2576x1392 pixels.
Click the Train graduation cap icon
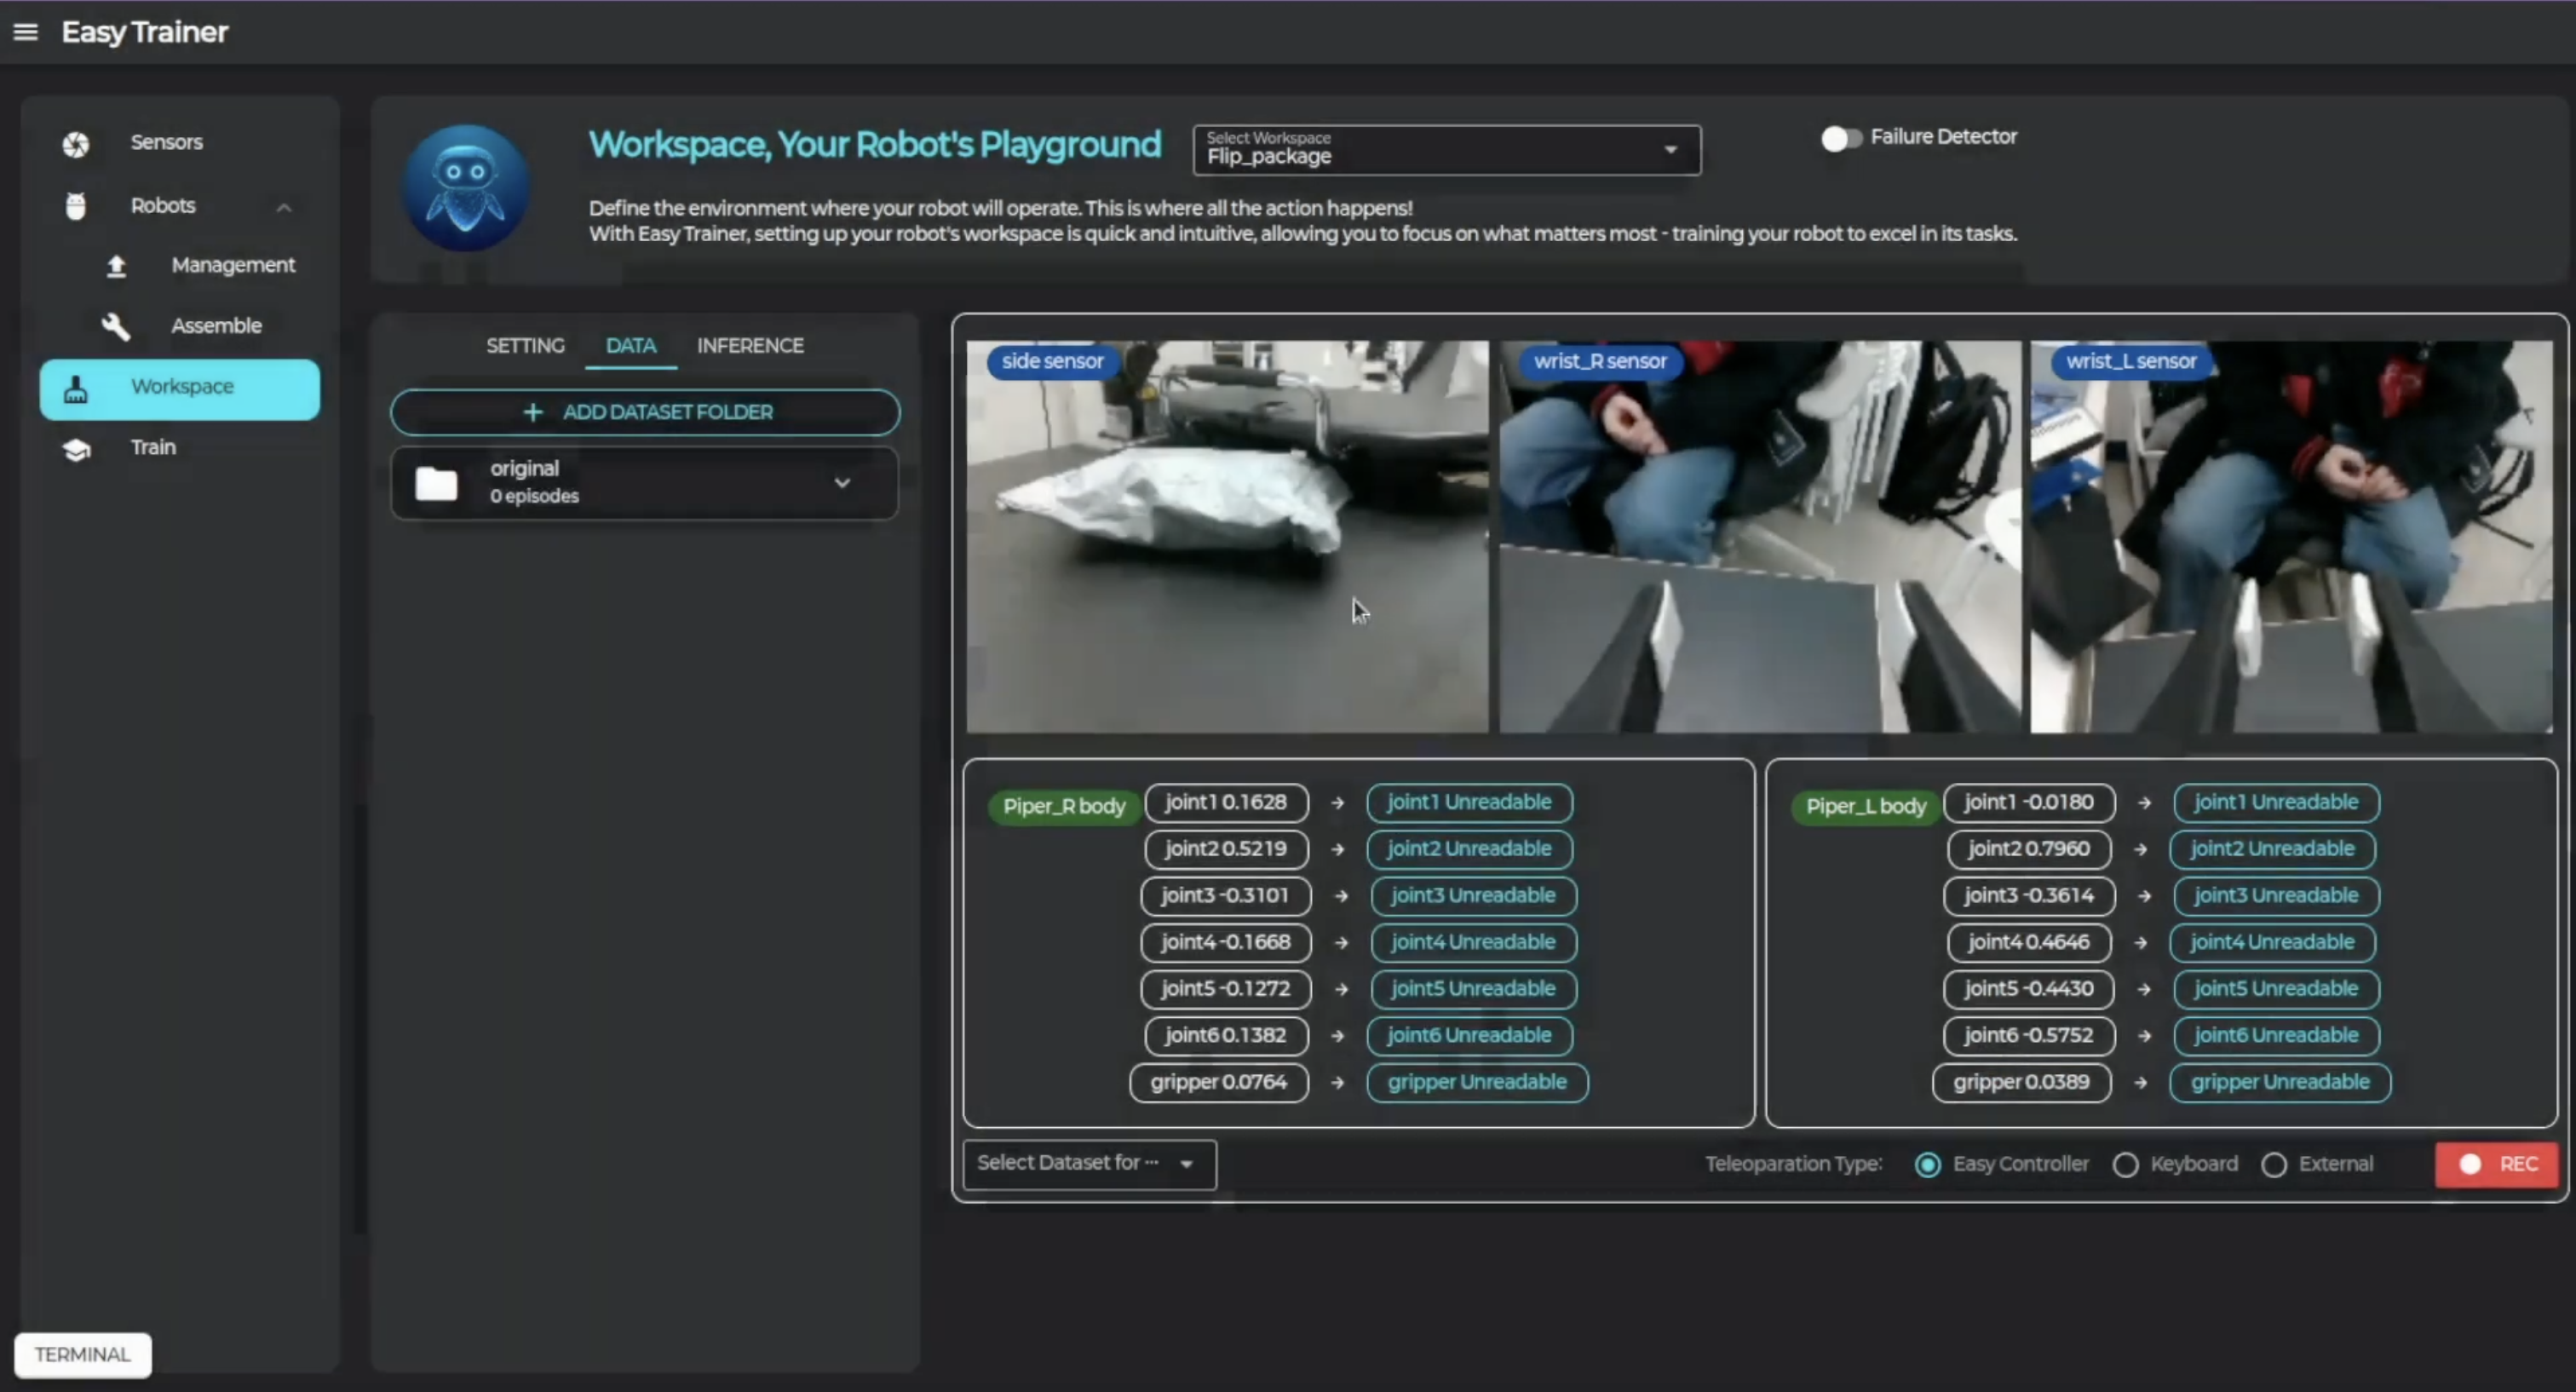pyautogui.click(x=77, y=449)
